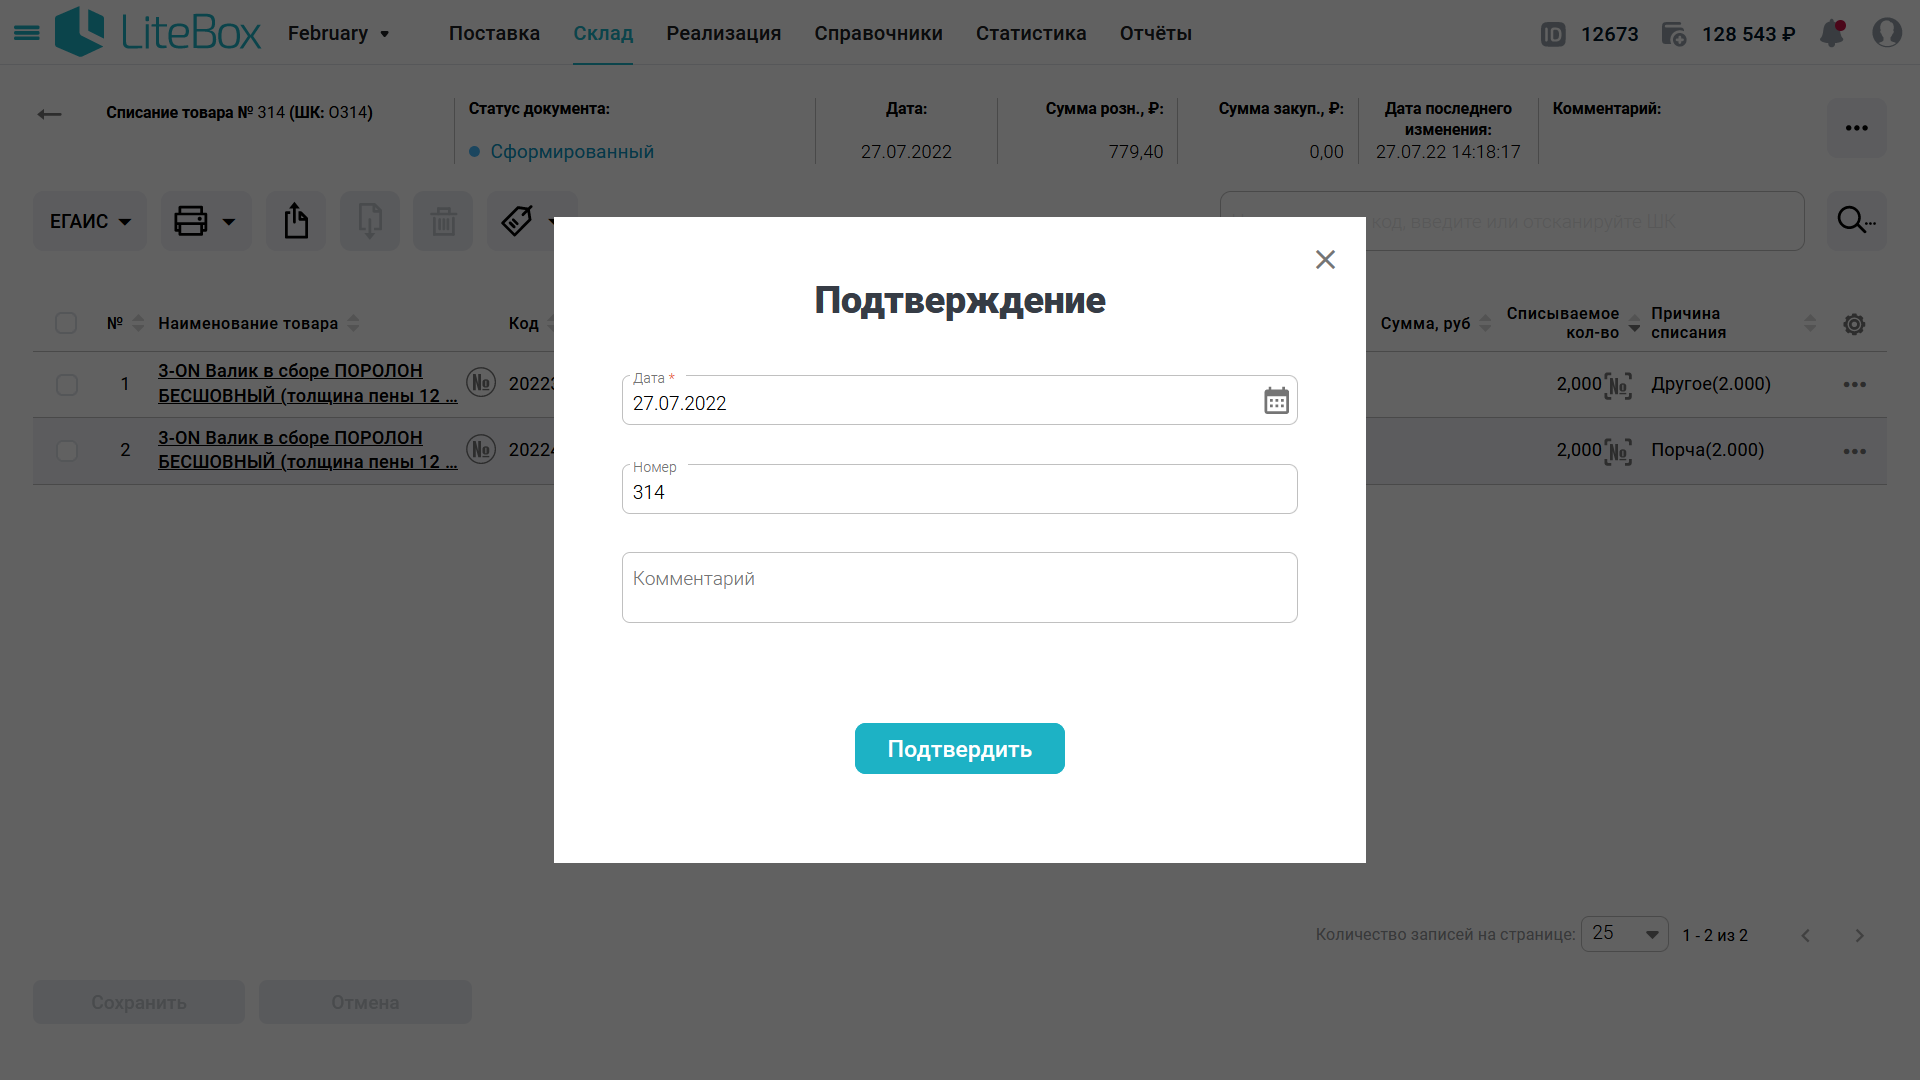Open the Статистика menu
The width and height of the screenshot is (1920, 1080).
point(1031,33)
